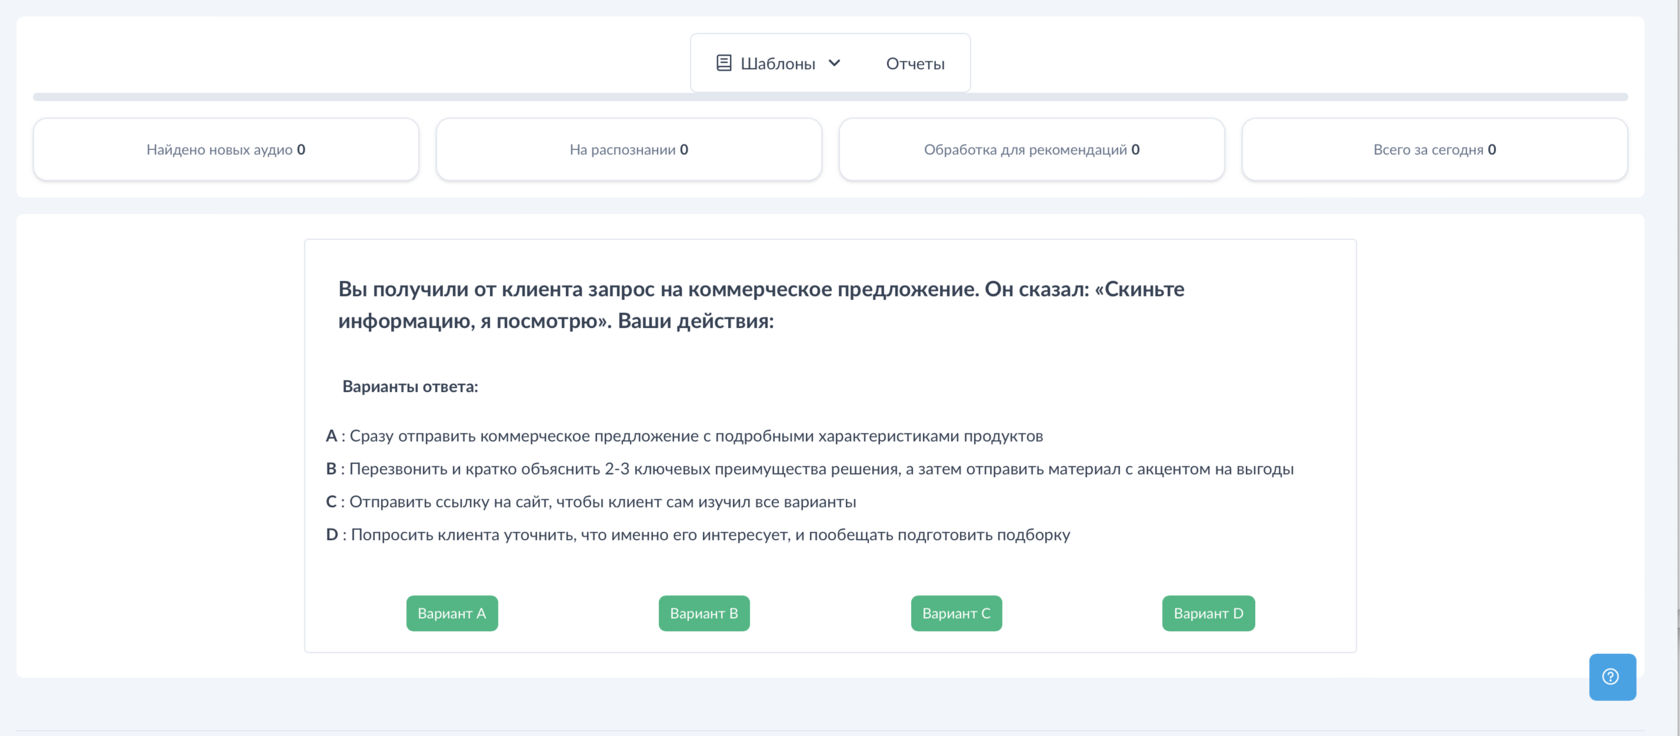The height and width of the screenshot is (736, 1680).
Task: Click the Найдено новых аудио counter card
Action: pyautogui.click(x=226, y=149)
